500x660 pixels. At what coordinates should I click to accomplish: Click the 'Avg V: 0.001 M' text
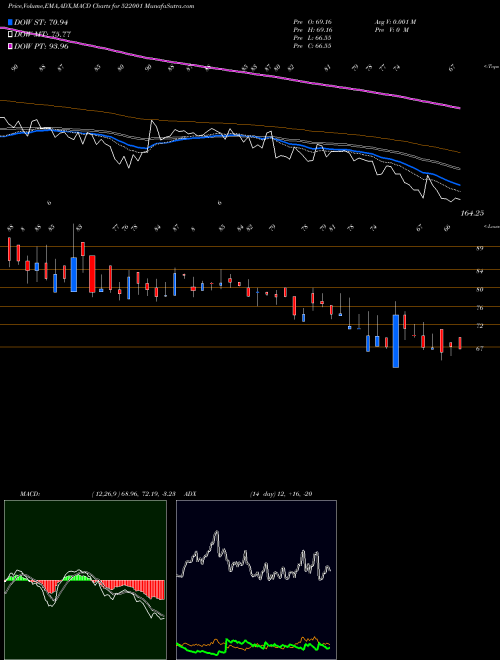(395, 22)
